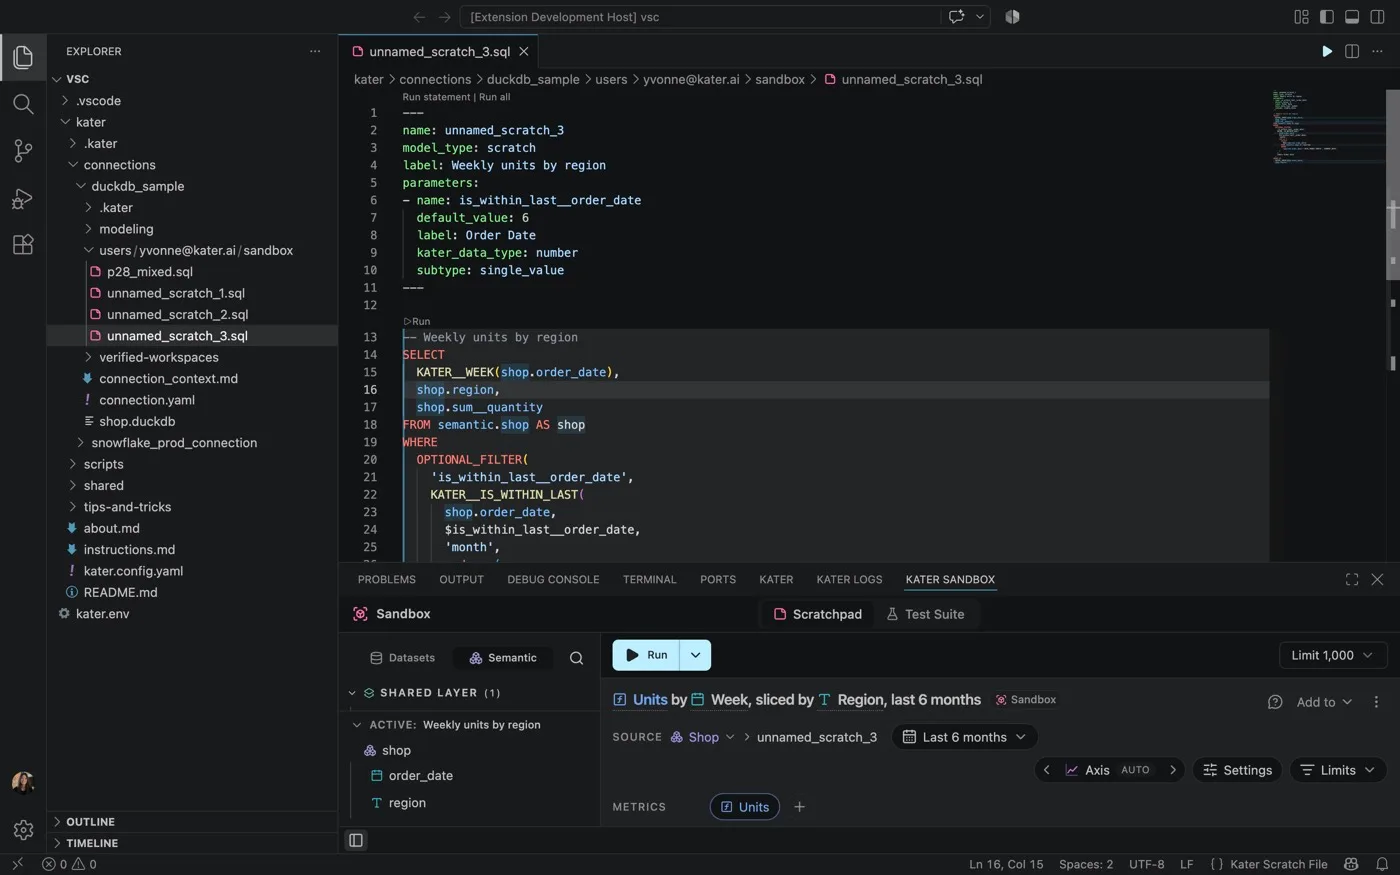
Task: Select the Scratchpad tab
Action: point(818,614)
